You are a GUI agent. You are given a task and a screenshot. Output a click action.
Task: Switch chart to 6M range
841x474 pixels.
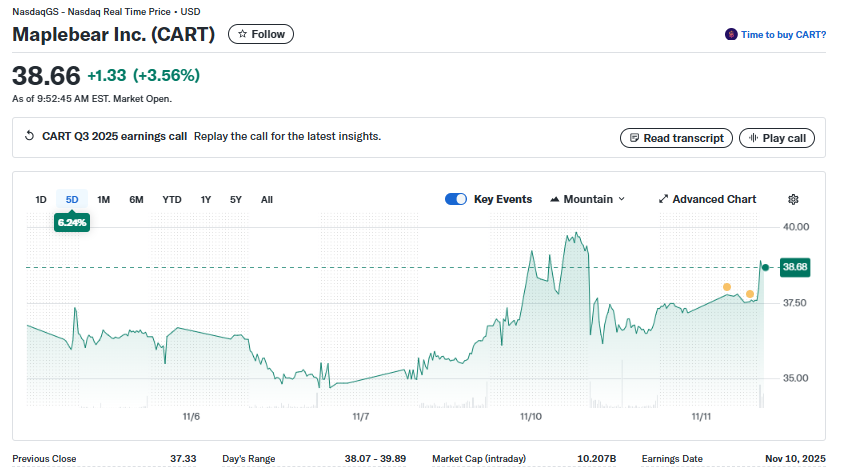click(x=136, y=199)
